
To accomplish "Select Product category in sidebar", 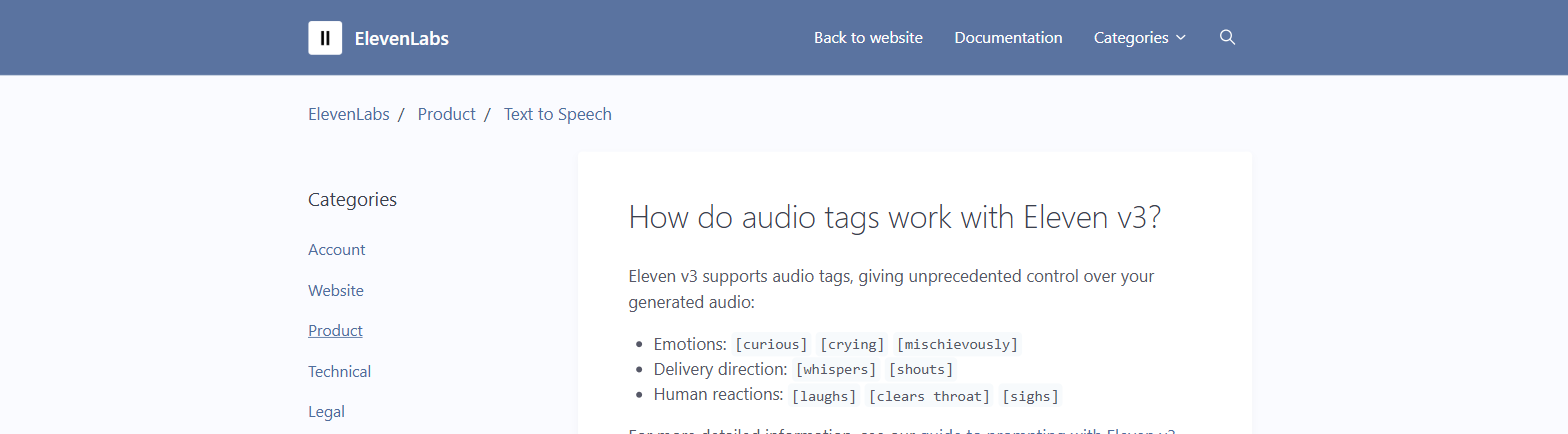I will coord(335,330).
